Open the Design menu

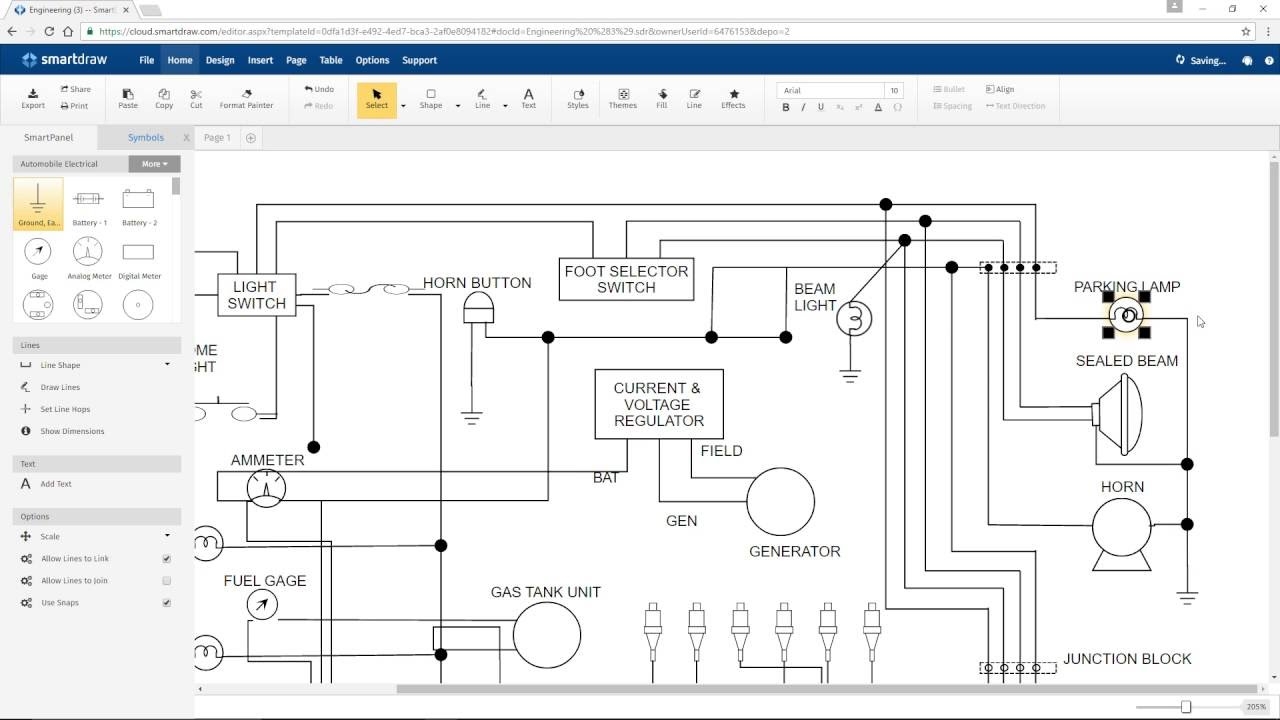tap(220, 60)
